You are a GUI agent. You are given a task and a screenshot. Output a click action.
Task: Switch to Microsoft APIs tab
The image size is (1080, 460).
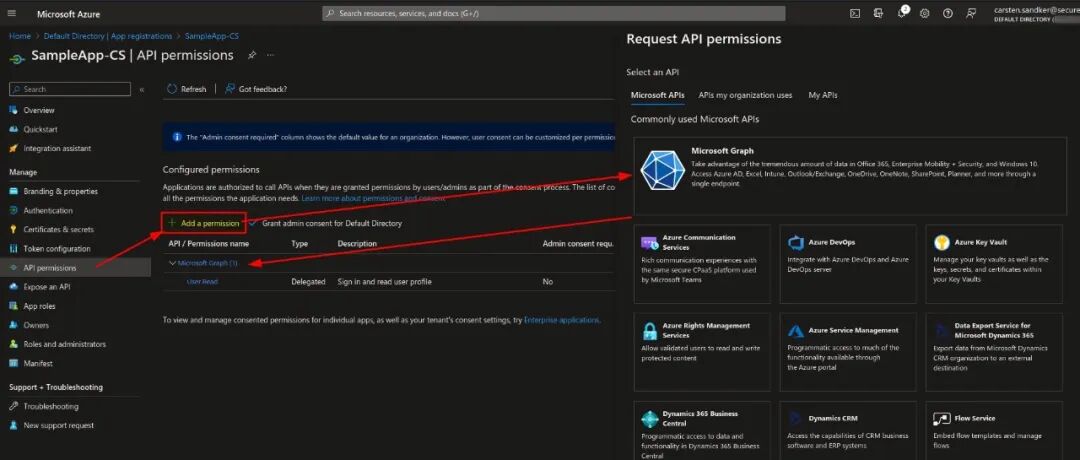(657, 95)
